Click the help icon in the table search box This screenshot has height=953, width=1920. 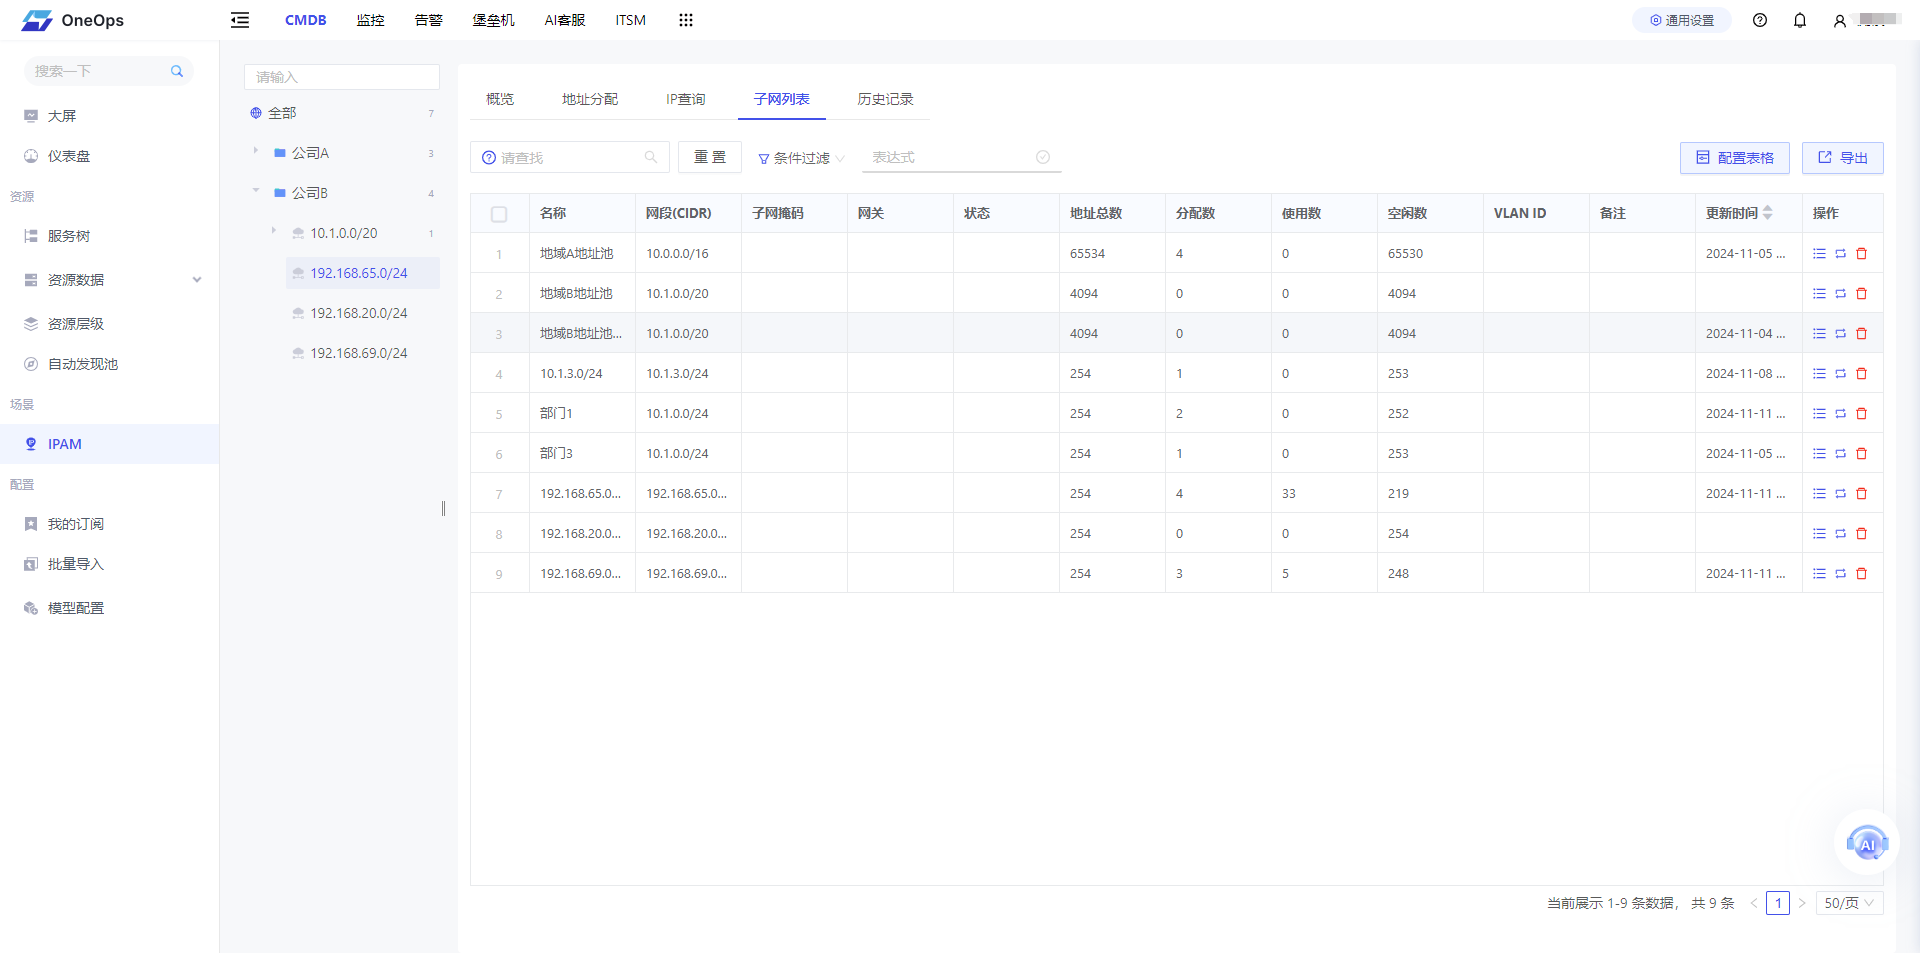click(x=489, y=158)
